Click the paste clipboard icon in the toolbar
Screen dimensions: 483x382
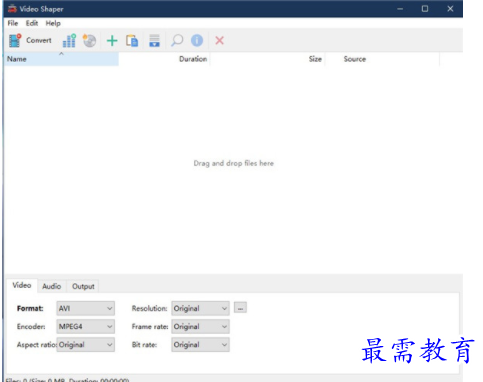[132, 41]
